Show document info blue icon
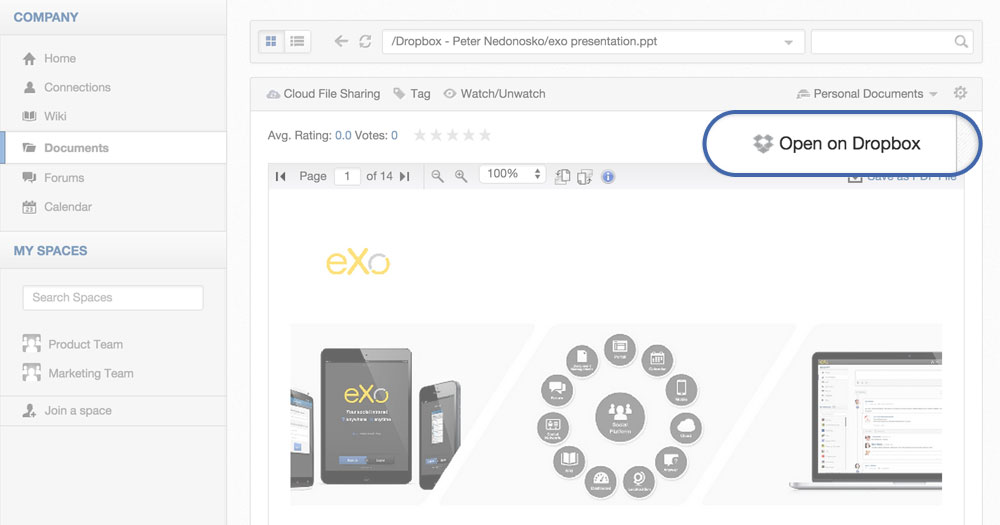The height and width of the screenshot is (525, 1000). point(608,177)
